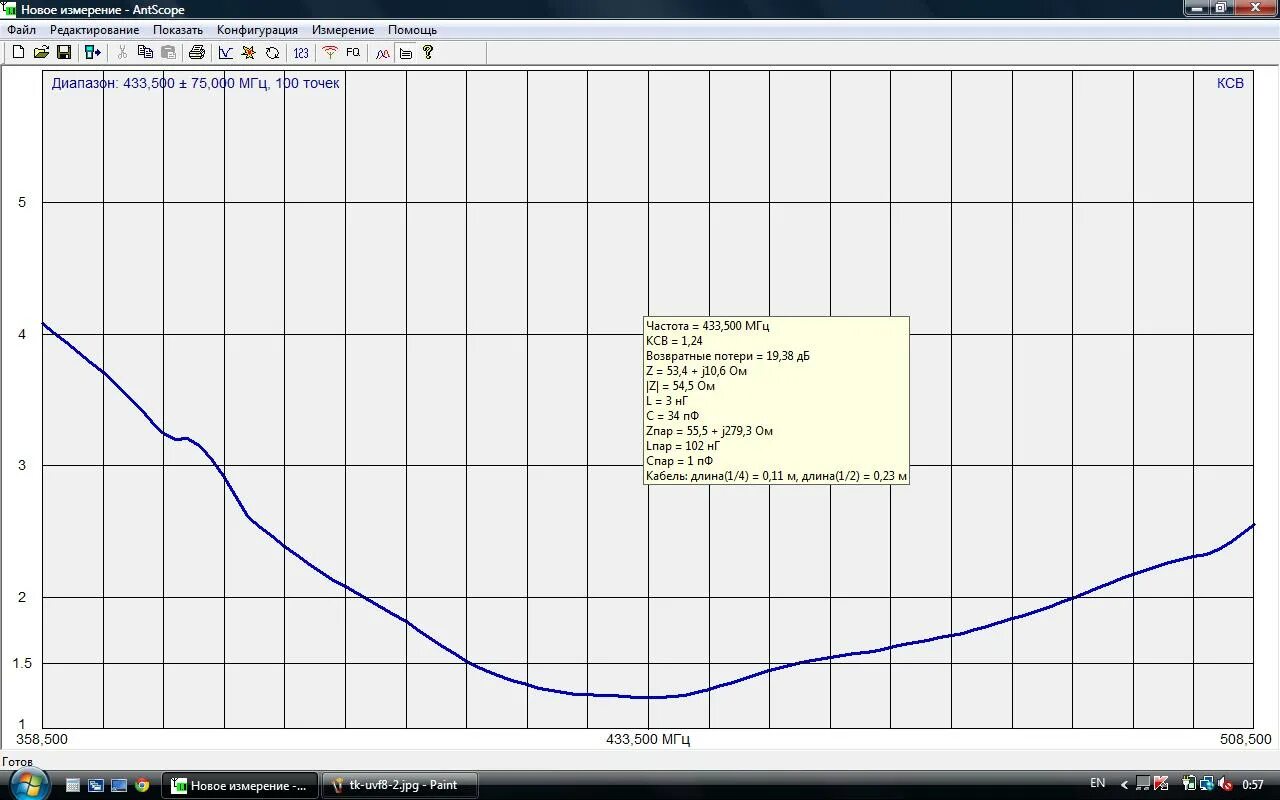The image size is (1280, 800).
Task: Select the Новое измерение taskbar button
Action: (240, 785)
